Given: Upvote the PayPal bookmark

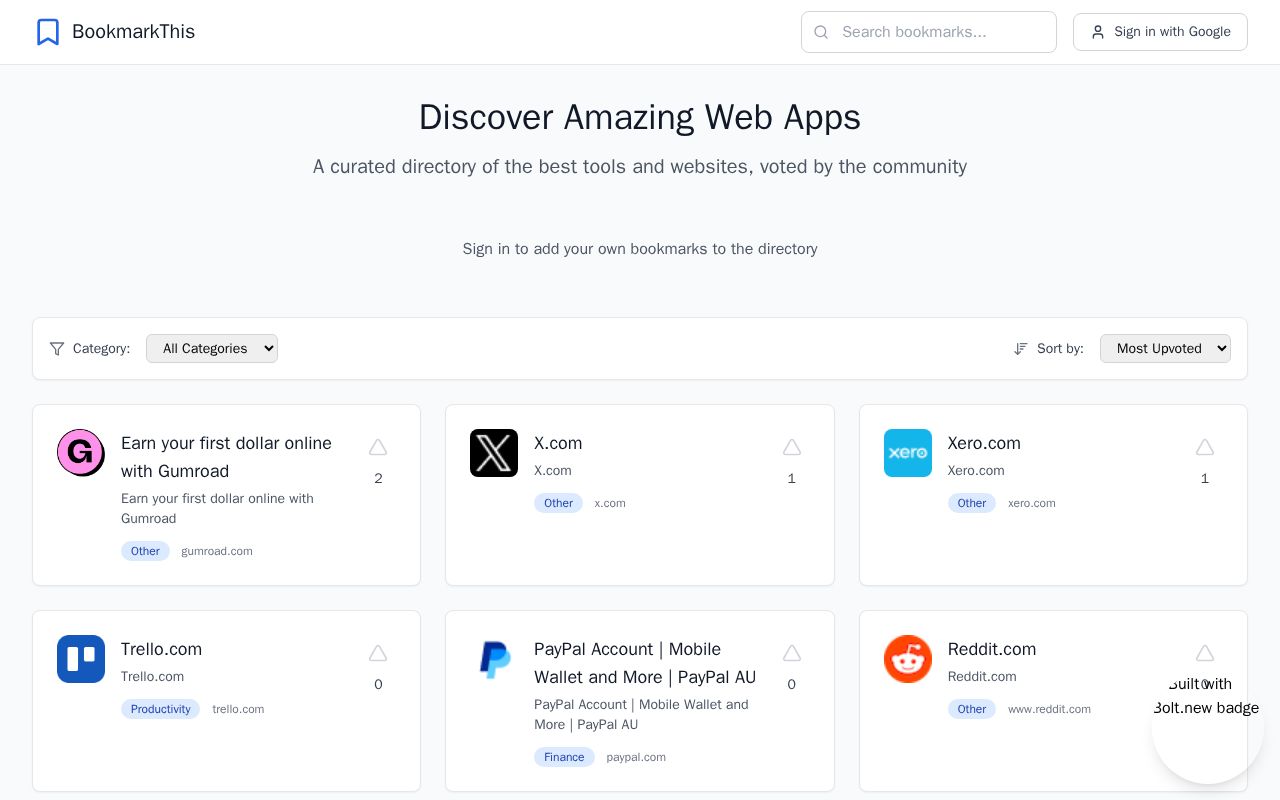Looking at the screenshot, I should click(792, 653).
